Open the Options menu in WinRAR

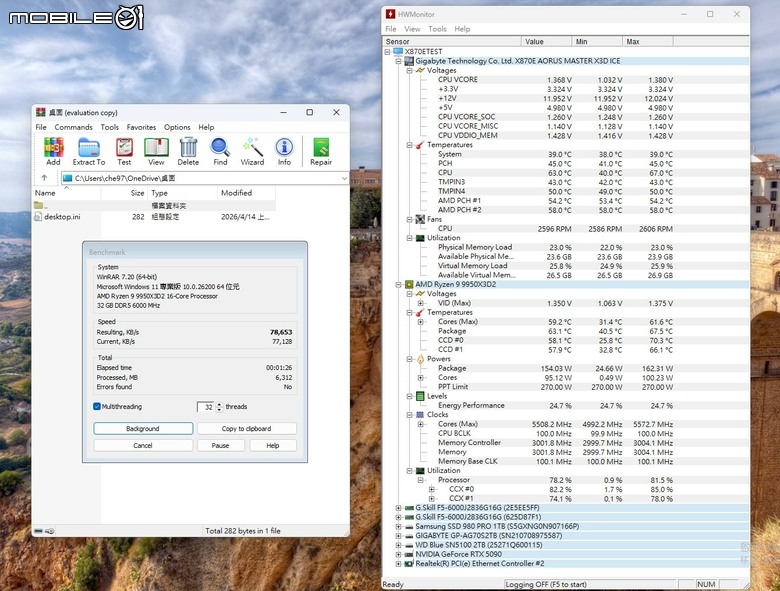177,127
